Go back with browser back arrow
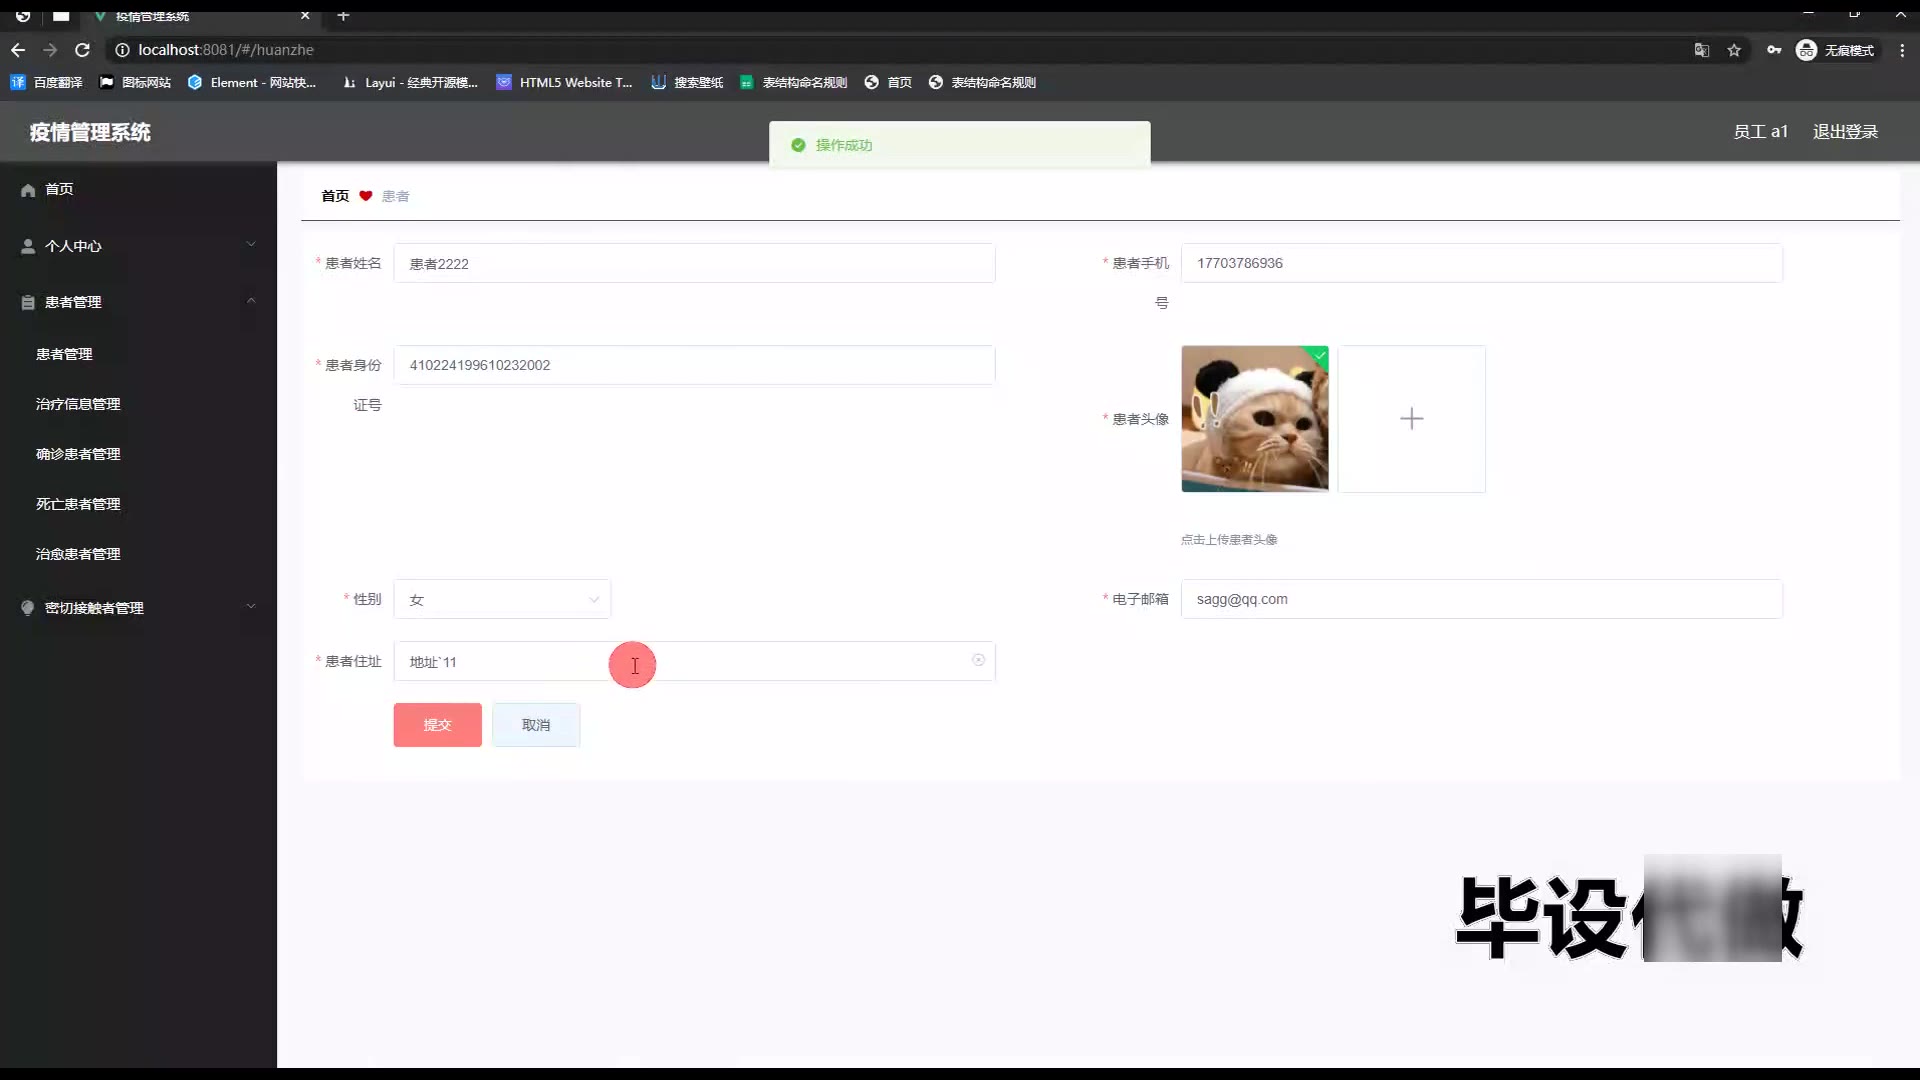1920x1080 pixels. coord(18,50)
